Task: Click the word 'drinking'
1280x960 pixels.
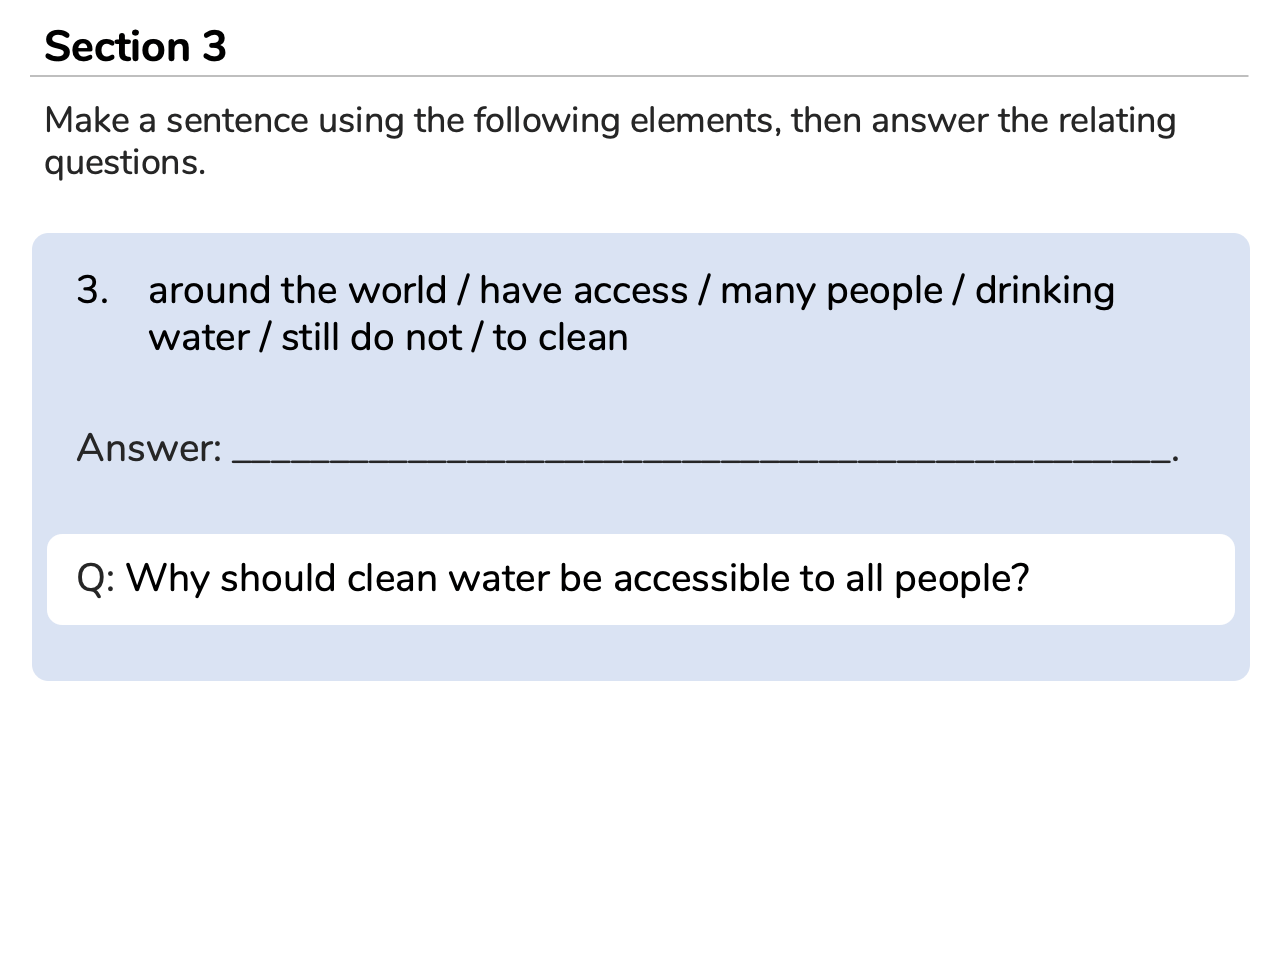Action: point(1044,290)
